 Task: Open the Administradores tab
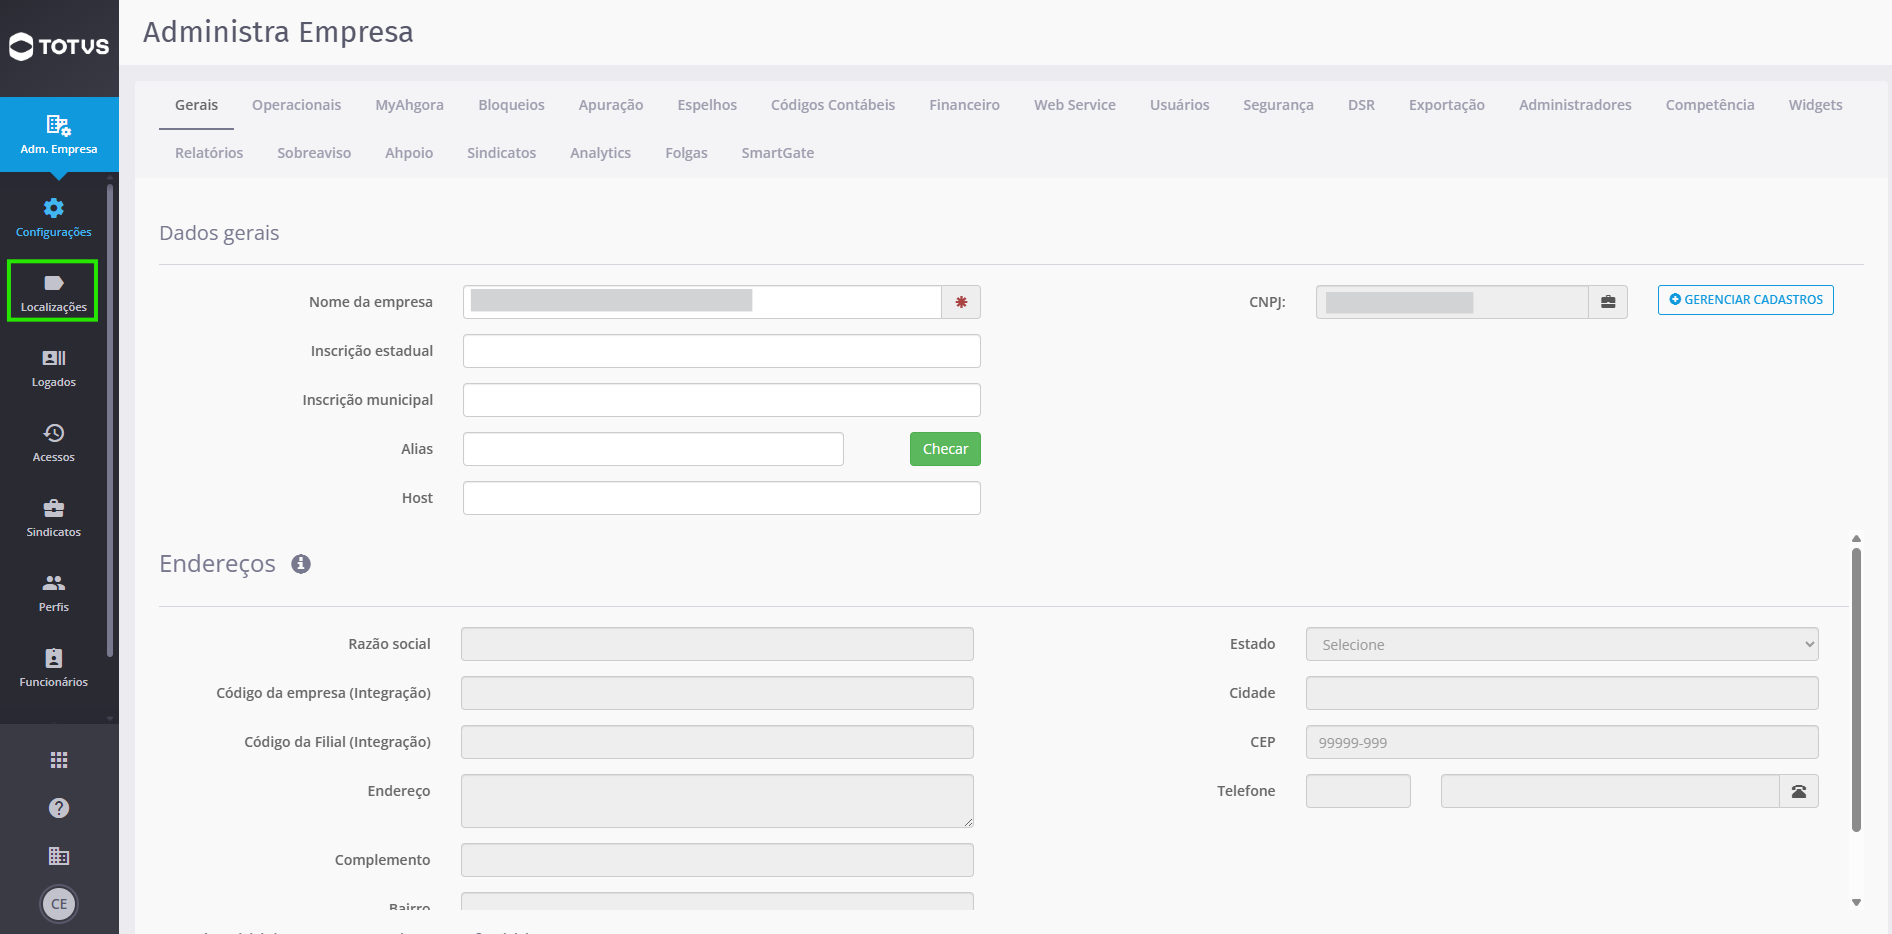point(1575,105)
